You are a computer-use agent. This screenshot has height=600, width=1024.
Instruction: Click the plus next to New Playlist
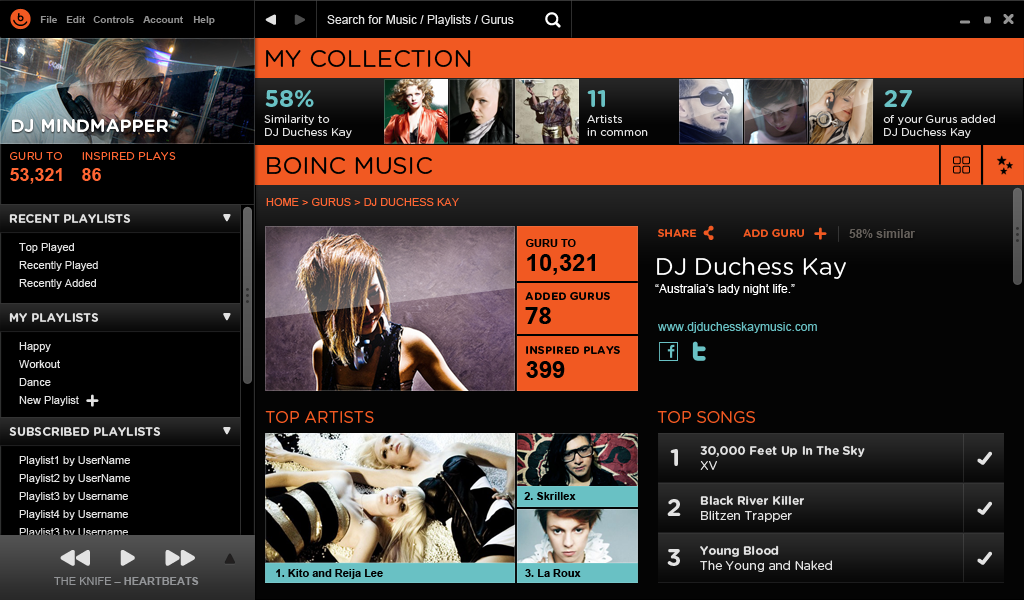(x=92, y=400)
